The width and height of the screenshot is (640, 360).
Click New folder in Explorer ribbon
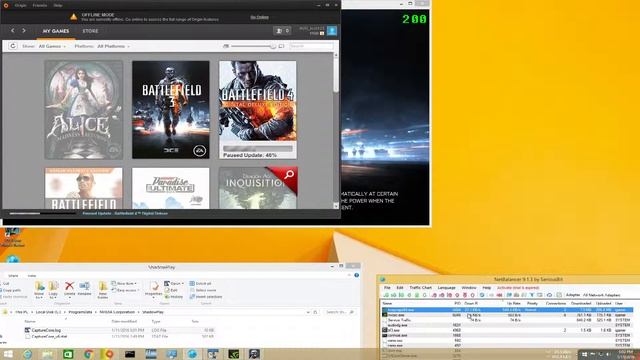coord(103,289)
